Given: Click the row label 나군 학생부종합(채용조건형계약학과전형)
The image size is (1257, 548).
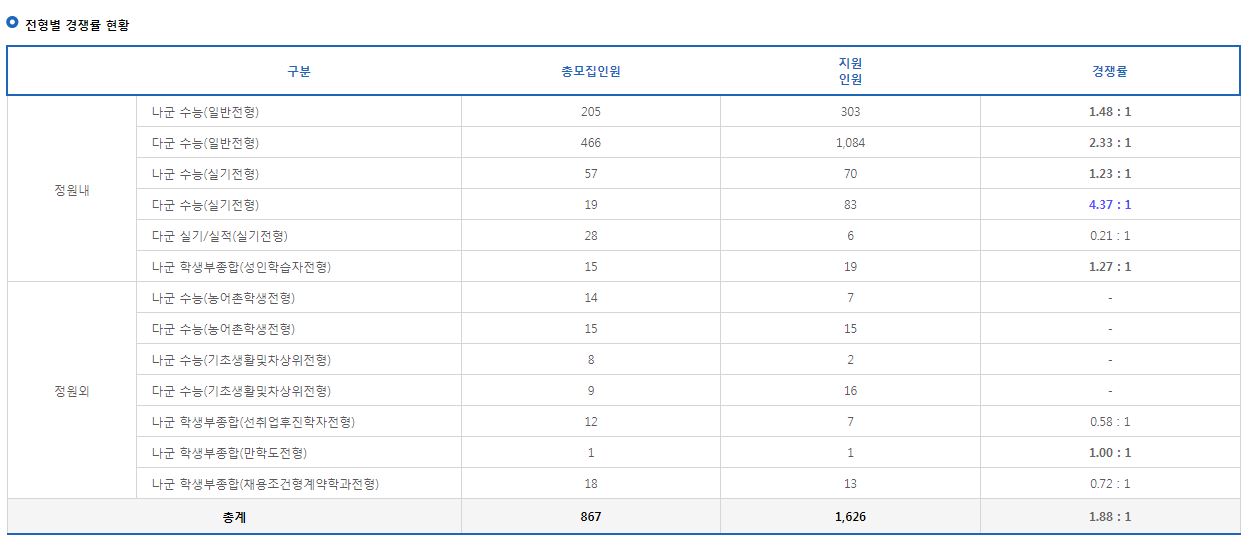Looking at the screenshot, I should click(265, 484).
